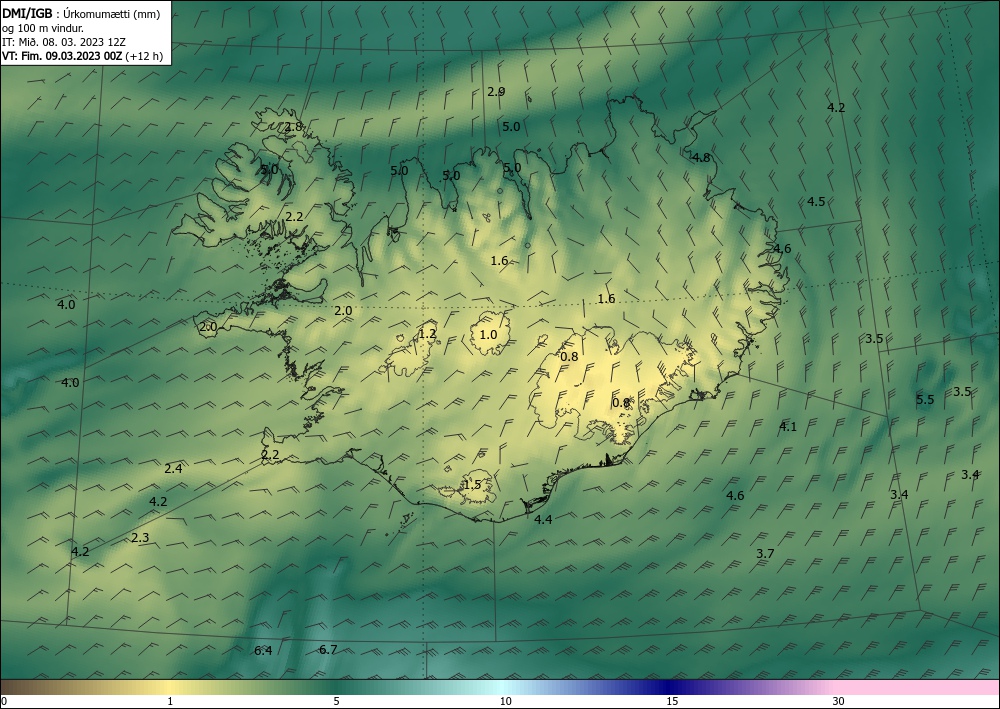This screenshot has height=709, width=1000.
Task: Click the 1.0 value inside the glacier outline
Action: click(488, 334)
